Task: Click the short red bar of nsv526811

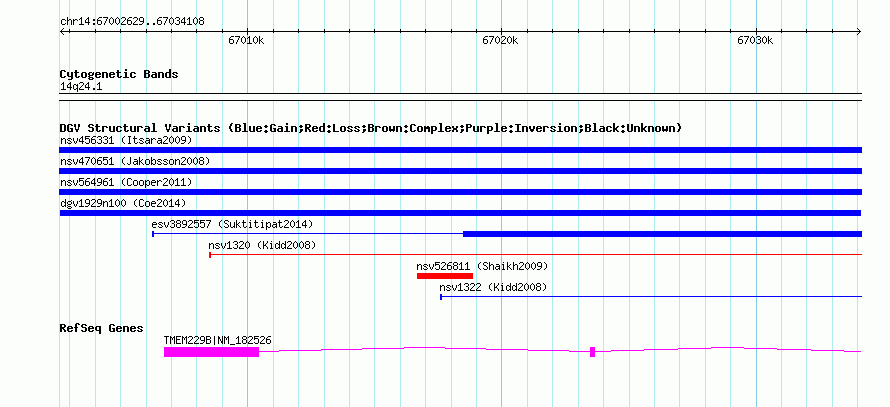Action: (x=445, y=276)
